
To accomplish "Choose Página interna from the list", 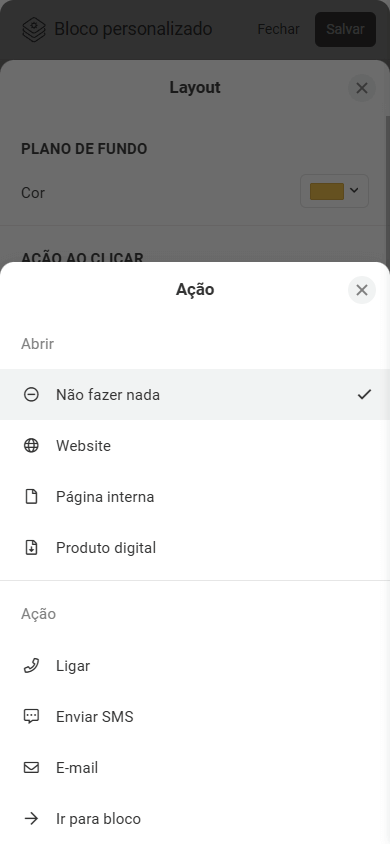I will tap(195, 496).
